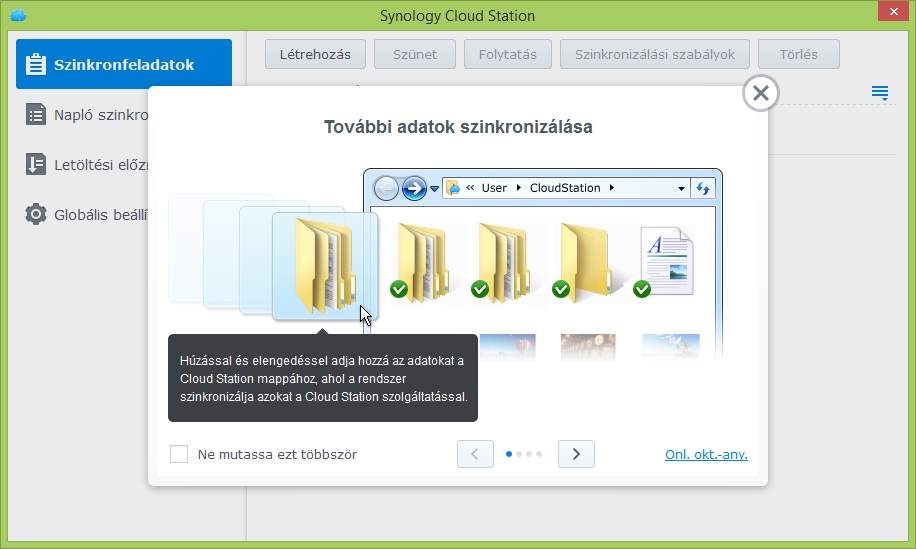The height and width of the screenshot is (549, 916).
Task: Select the Napló szinkronizálás sidebar item
Action: click(x=86, y=114)
